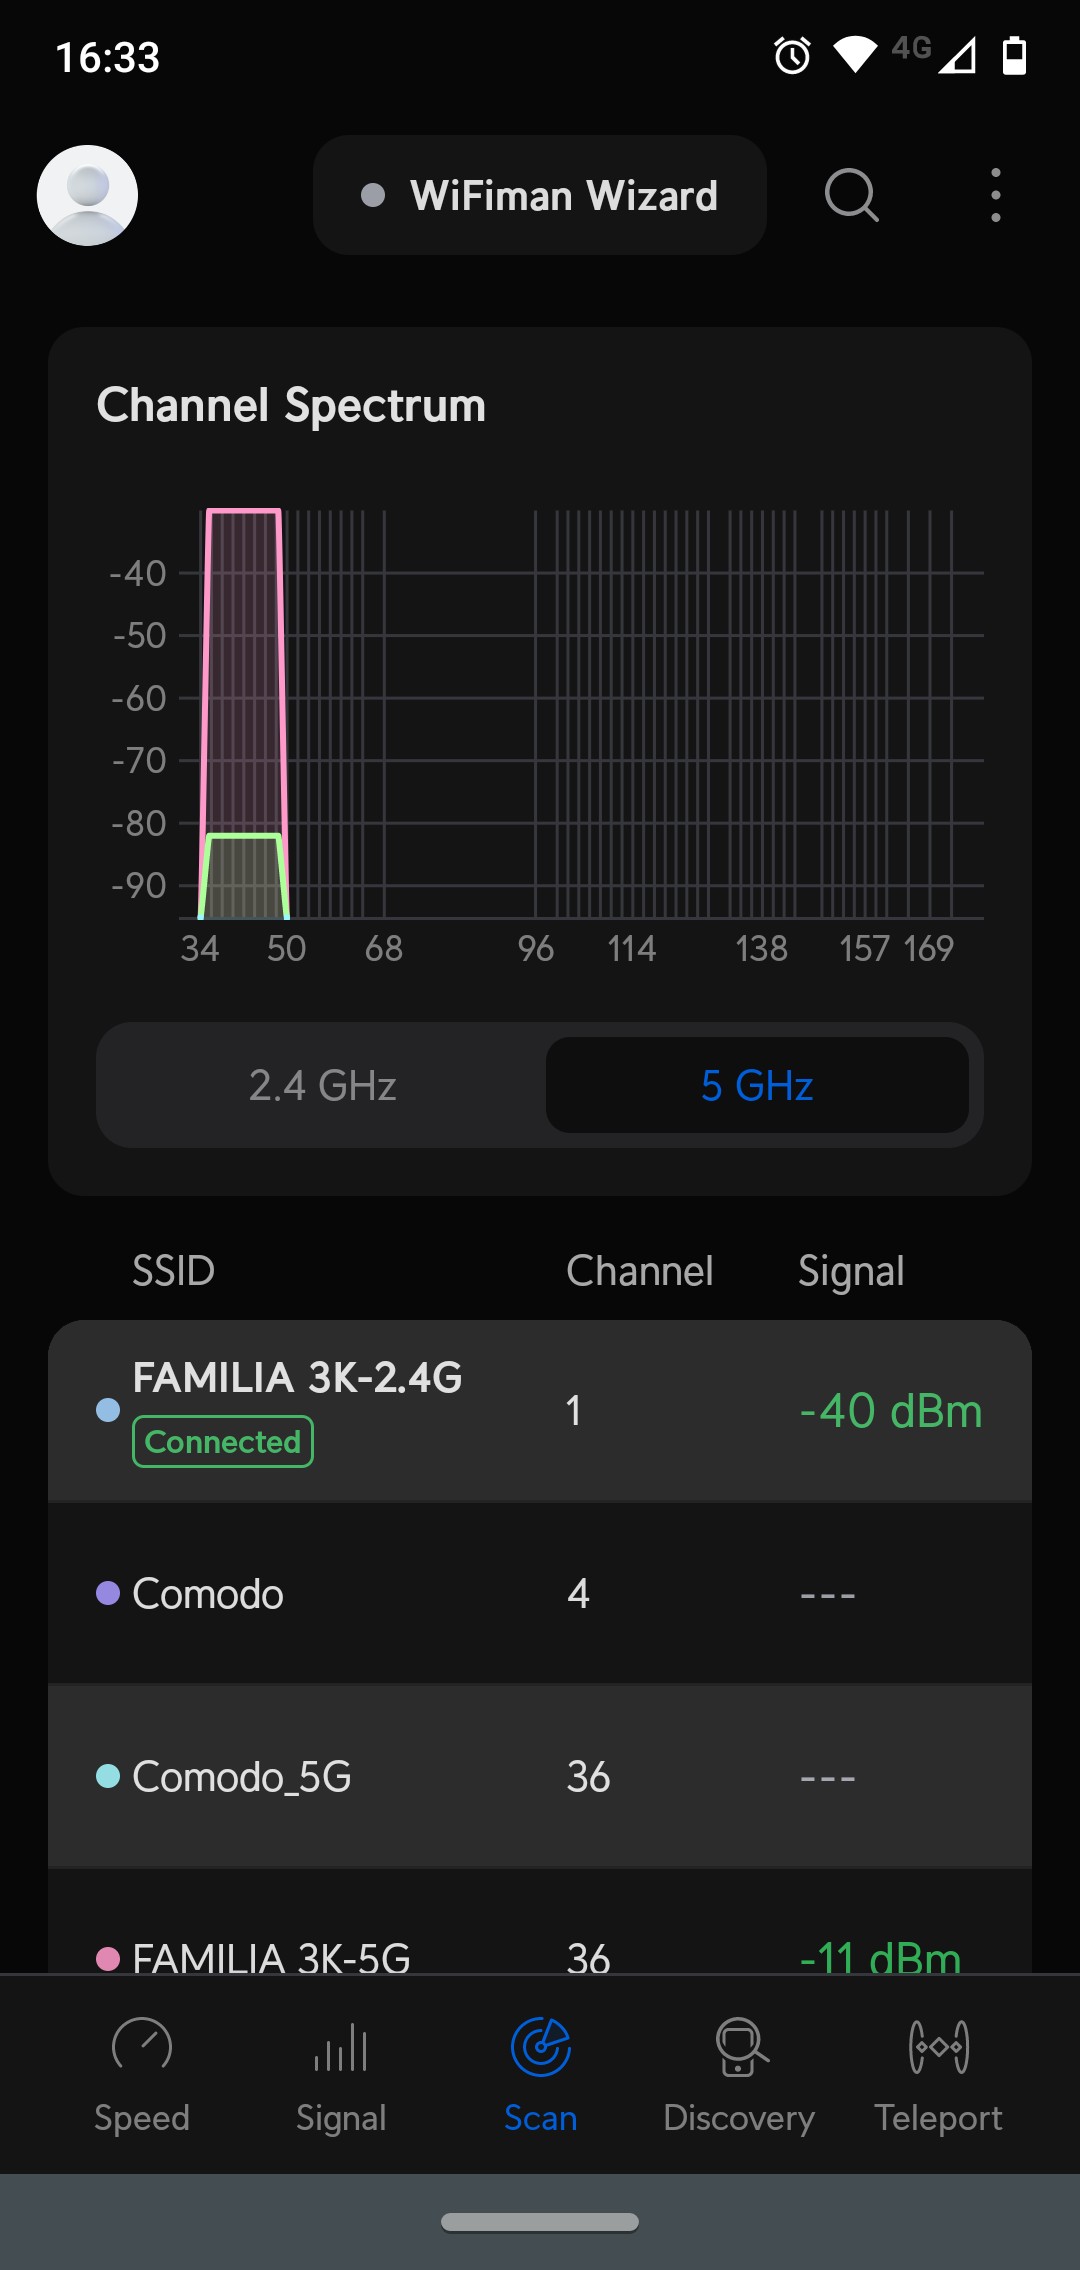
Task: Expand the Comodo network entry
Action: 540,1593
